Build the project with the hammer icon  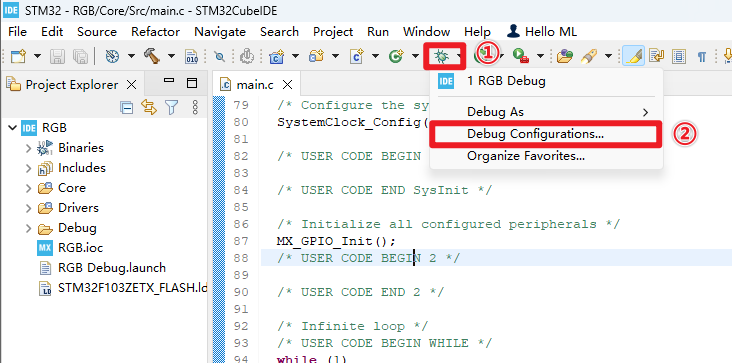pyautogui.click(x=152, y=56)
